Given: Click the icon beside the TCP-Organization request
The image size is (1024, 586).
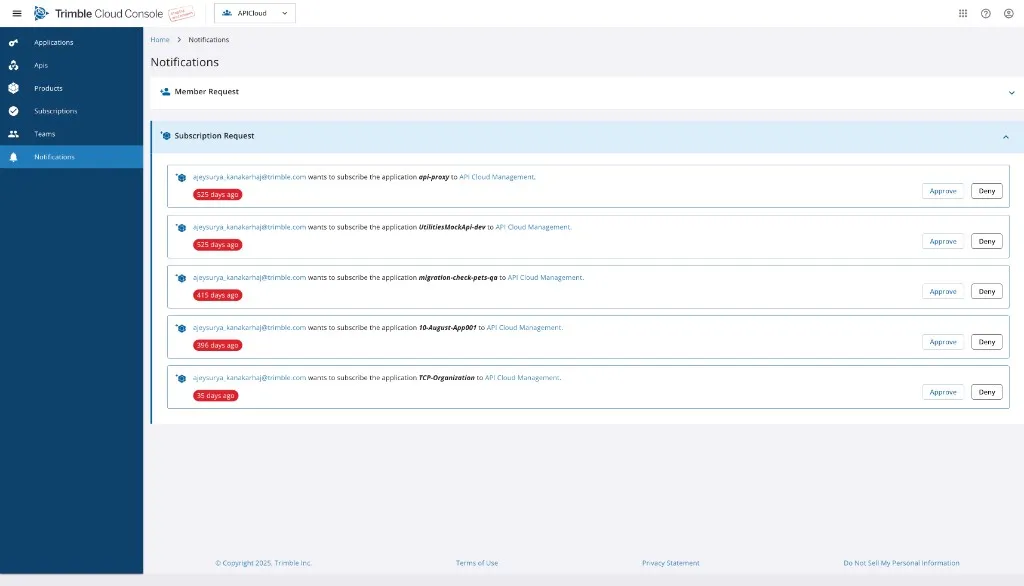Looking at the screenshot, I should (181, 378).
